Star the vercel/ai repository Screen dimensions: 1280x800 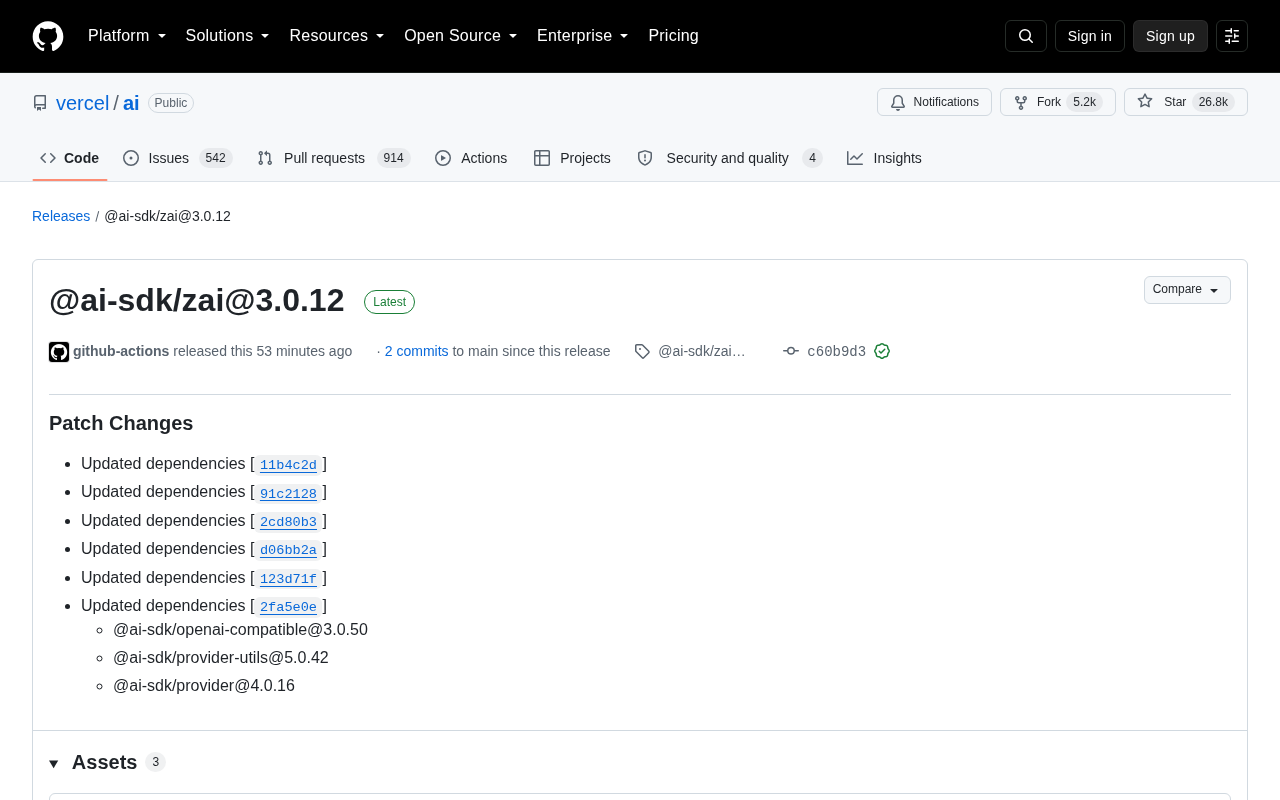point(1186,102)
